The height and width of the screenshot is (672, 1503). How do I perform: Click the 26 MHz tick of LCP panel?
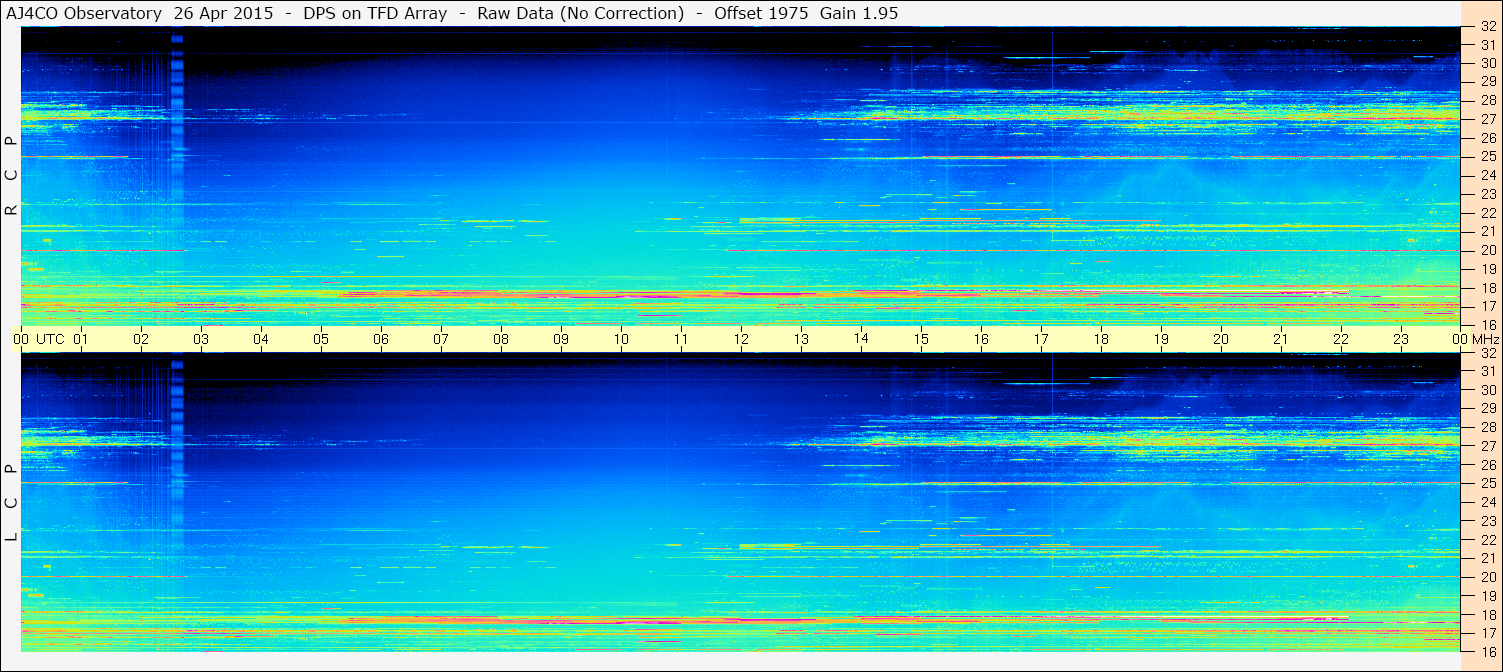(x=1487, y=465)
